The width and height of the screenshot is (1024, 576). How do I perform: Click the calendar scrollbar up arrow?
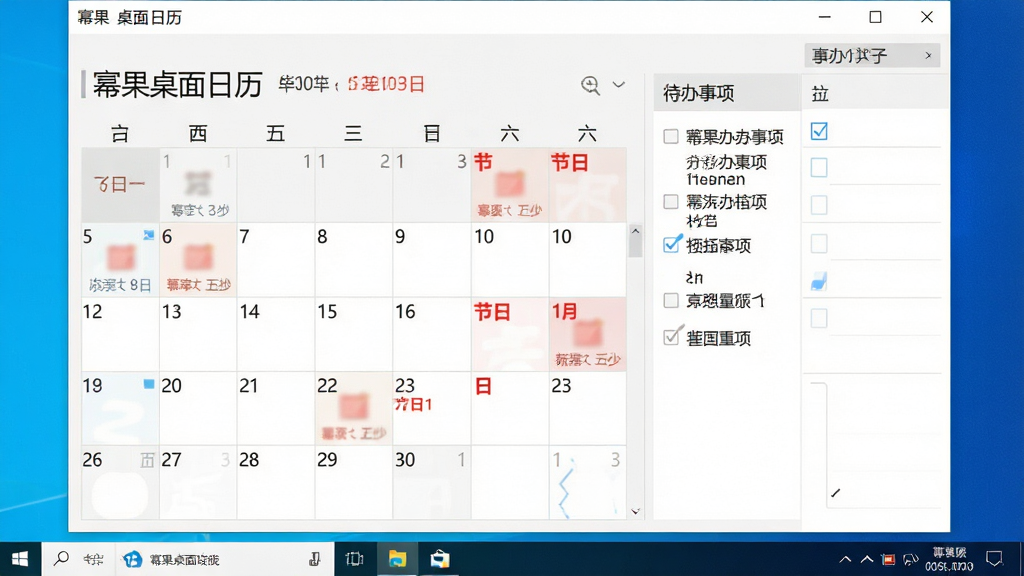635,231
